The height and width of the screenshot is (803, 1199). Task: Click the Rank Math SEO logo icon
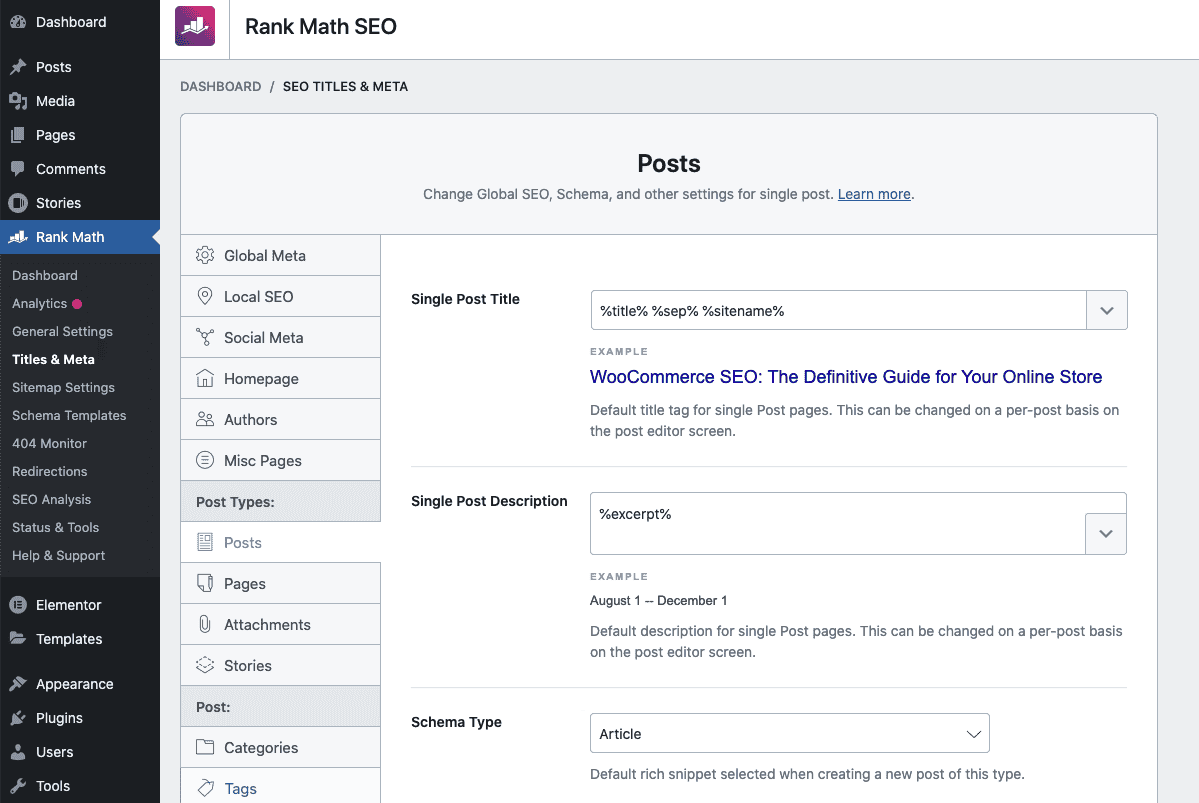click(x=195, y=27)
